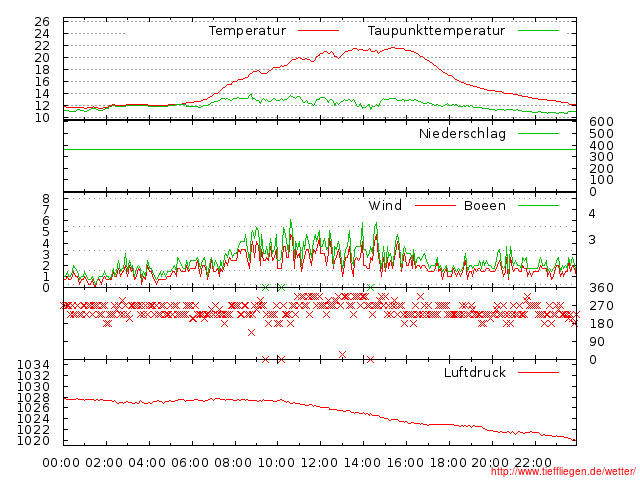This screenshot has height=480, width=640.
Task: Click the 16:00 time axis label
Action: pyautogui.click(x=405, y=463)
